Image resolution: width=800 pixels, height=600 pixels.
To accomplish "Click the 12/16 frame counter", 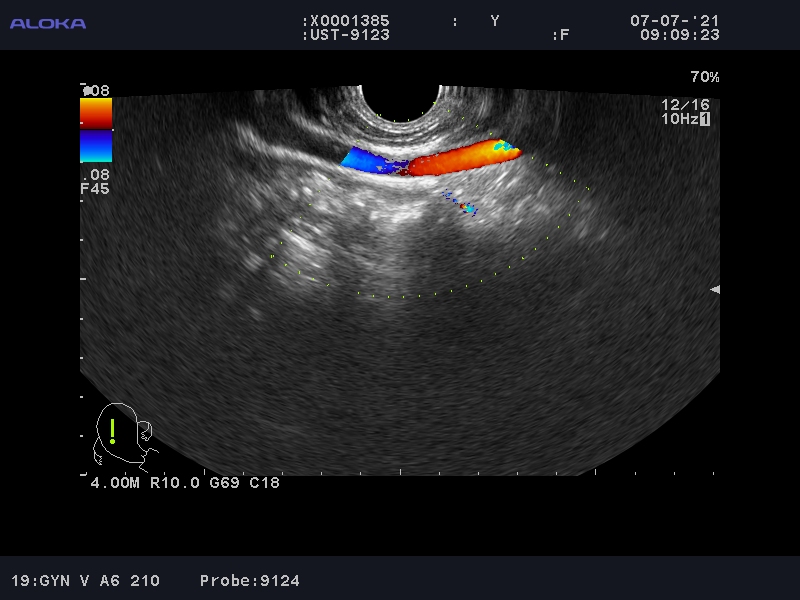I will click(685, 105).
